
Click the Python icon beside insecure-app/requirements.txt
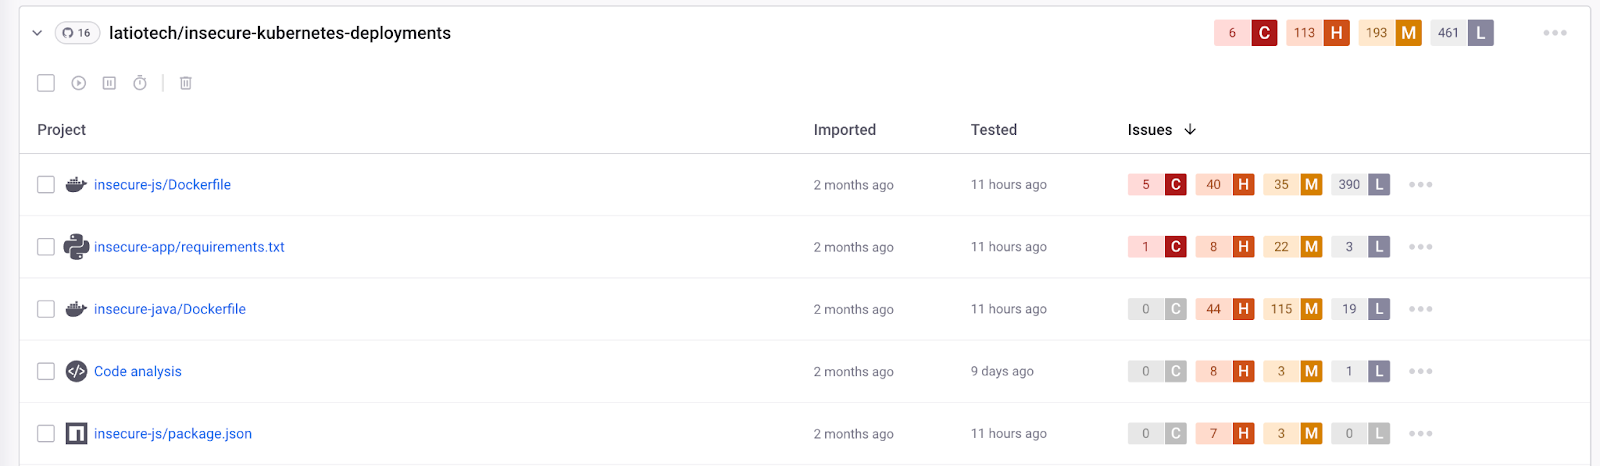[76, 246]
